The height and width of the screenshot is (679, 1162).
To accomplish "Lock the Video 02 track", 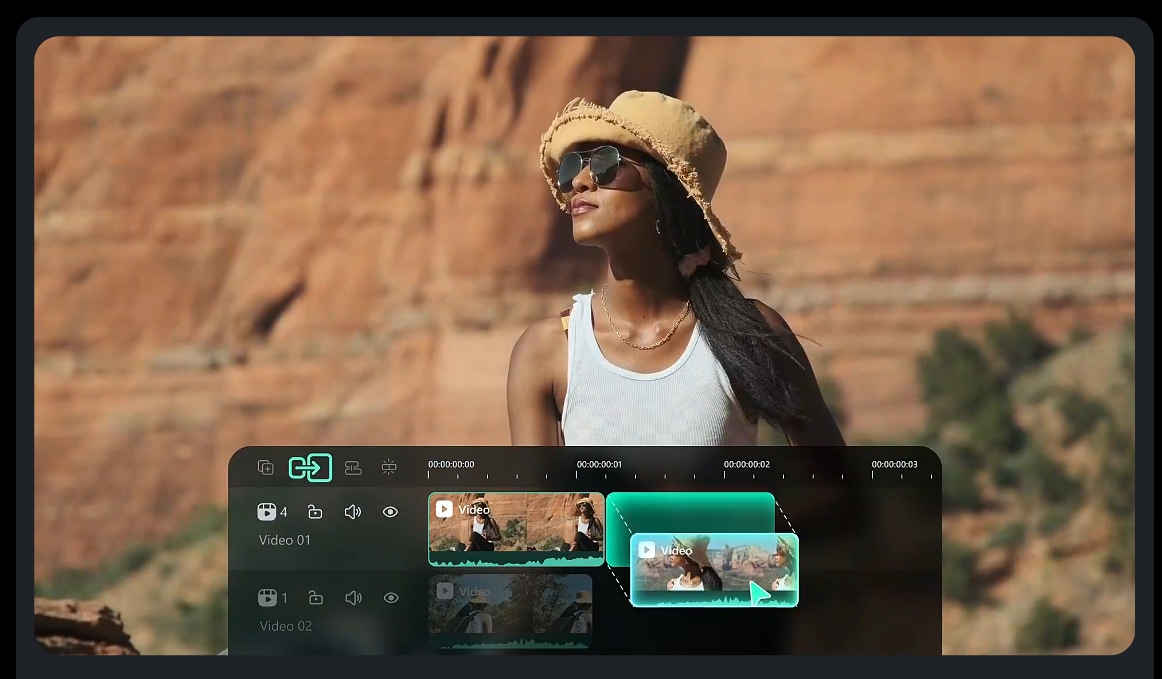I will [316, 597].
